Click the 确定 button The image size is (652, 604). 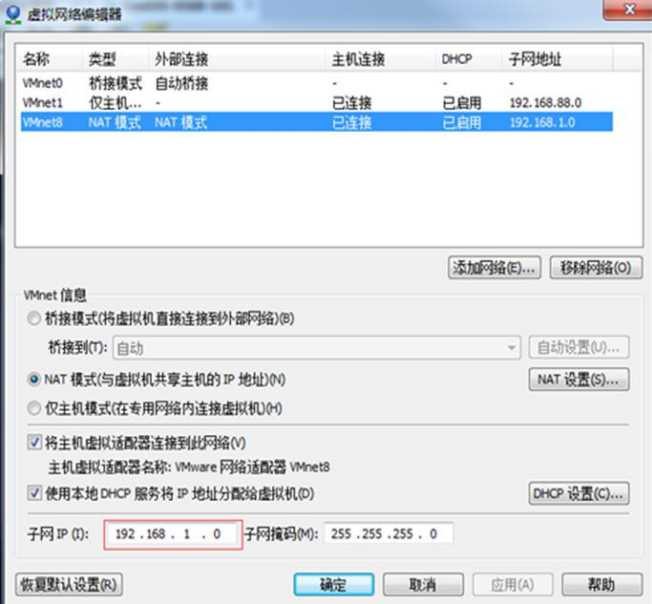pyautogui.click(x=333, y=584)
